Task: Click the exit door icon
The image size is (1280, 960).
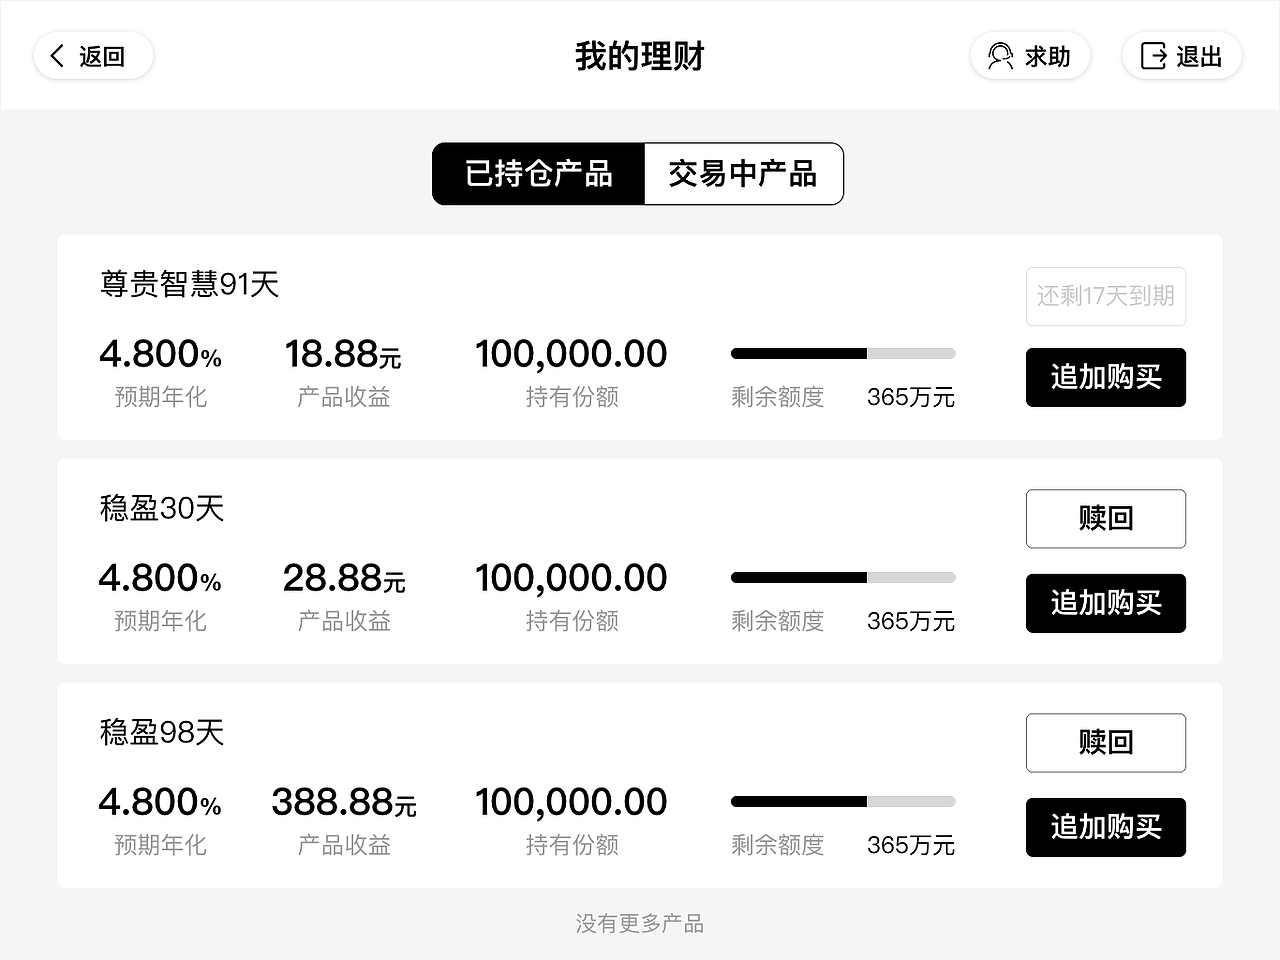Action: (1154, 56)
